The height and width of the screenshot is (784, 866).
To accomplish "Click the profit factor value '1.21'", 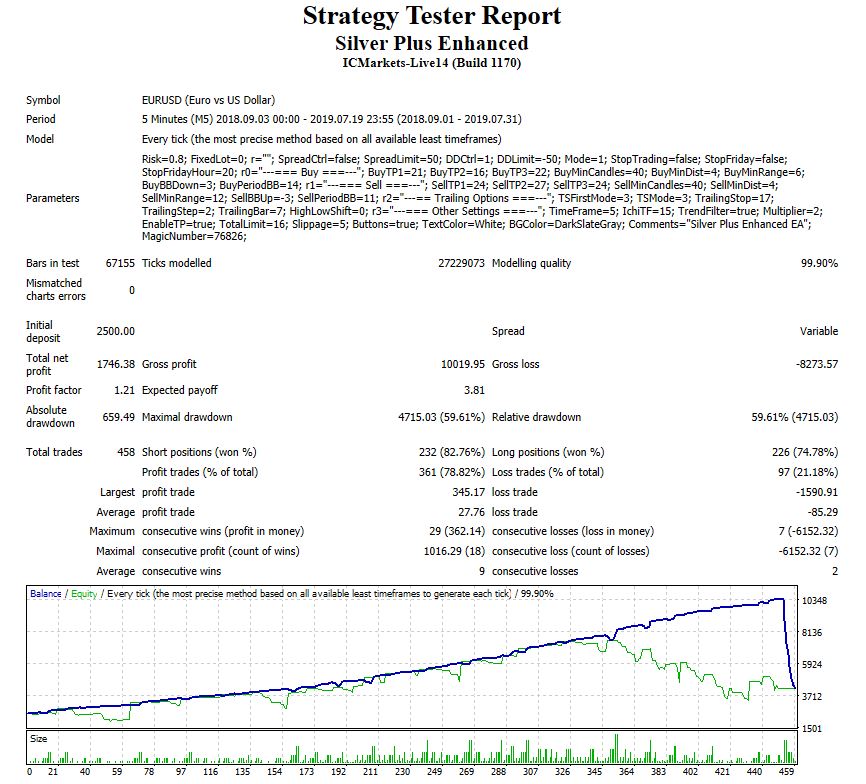I will (124, 390).
